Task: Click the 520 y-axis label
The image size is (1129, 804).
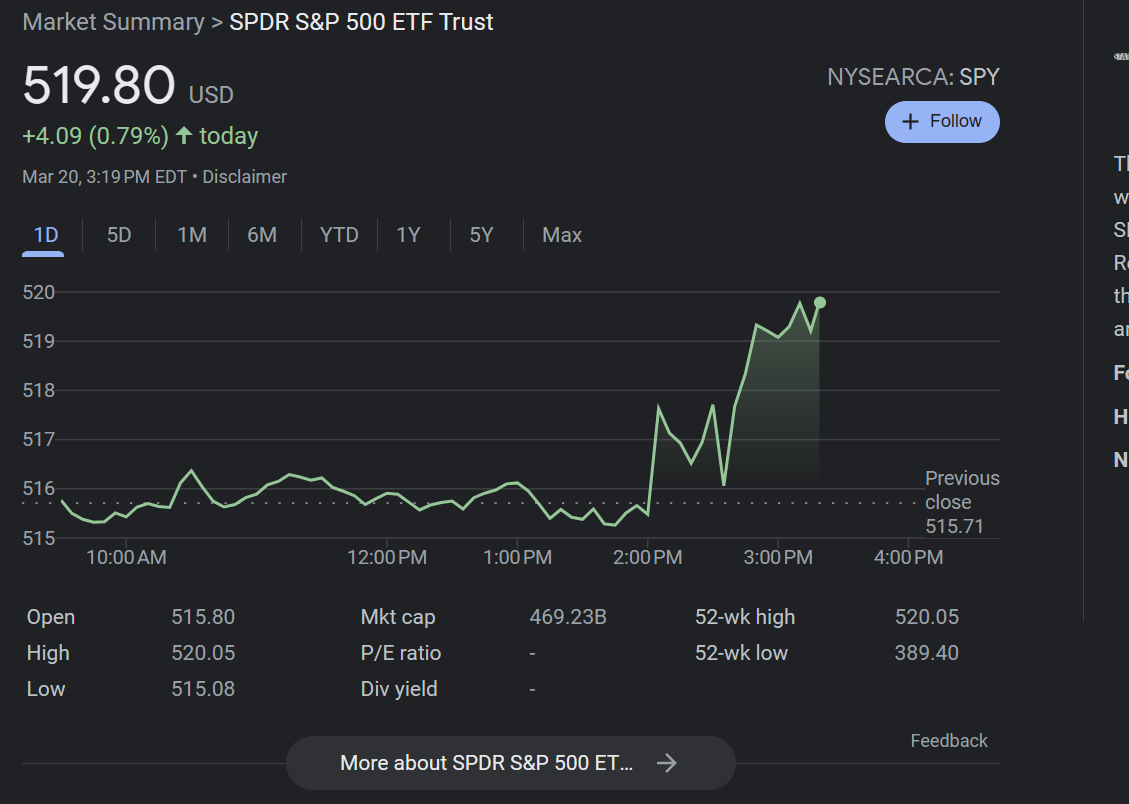Action: click(x=39, y=292)
